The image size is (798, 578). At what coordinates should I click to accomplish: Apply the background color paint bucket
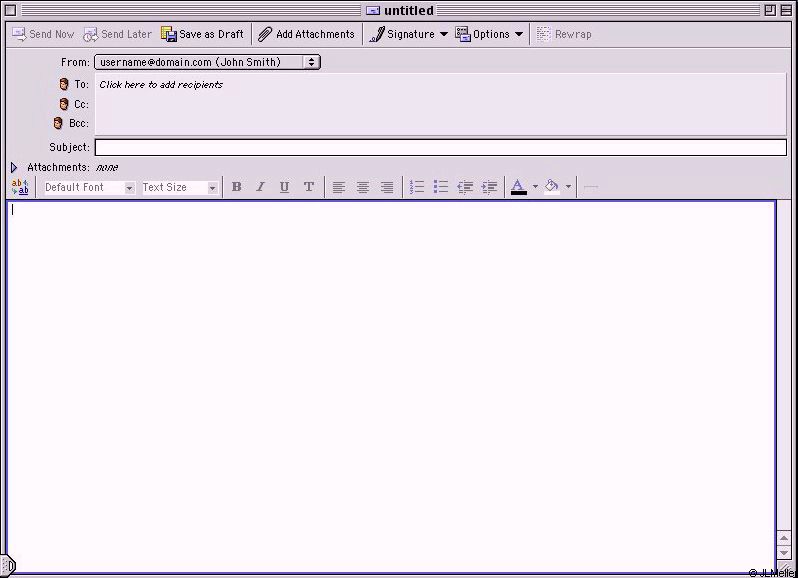pos(552,187)
